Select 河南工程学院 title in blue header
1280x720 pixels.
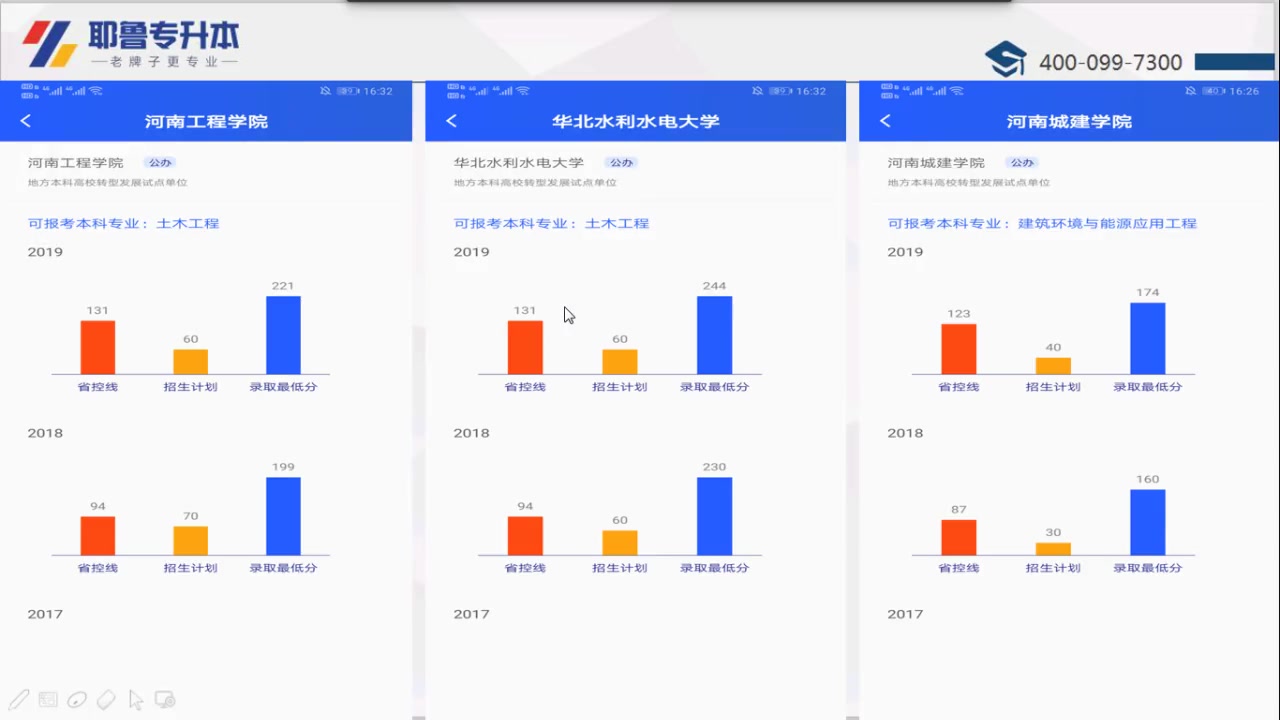[206, 122]
